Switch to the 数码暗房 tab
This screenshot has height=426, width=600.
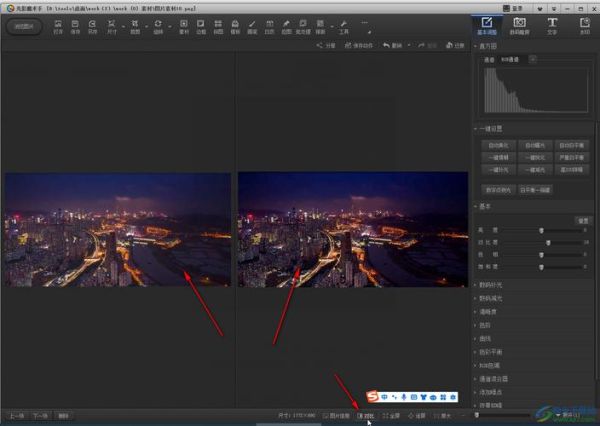(x=519, y=24)
